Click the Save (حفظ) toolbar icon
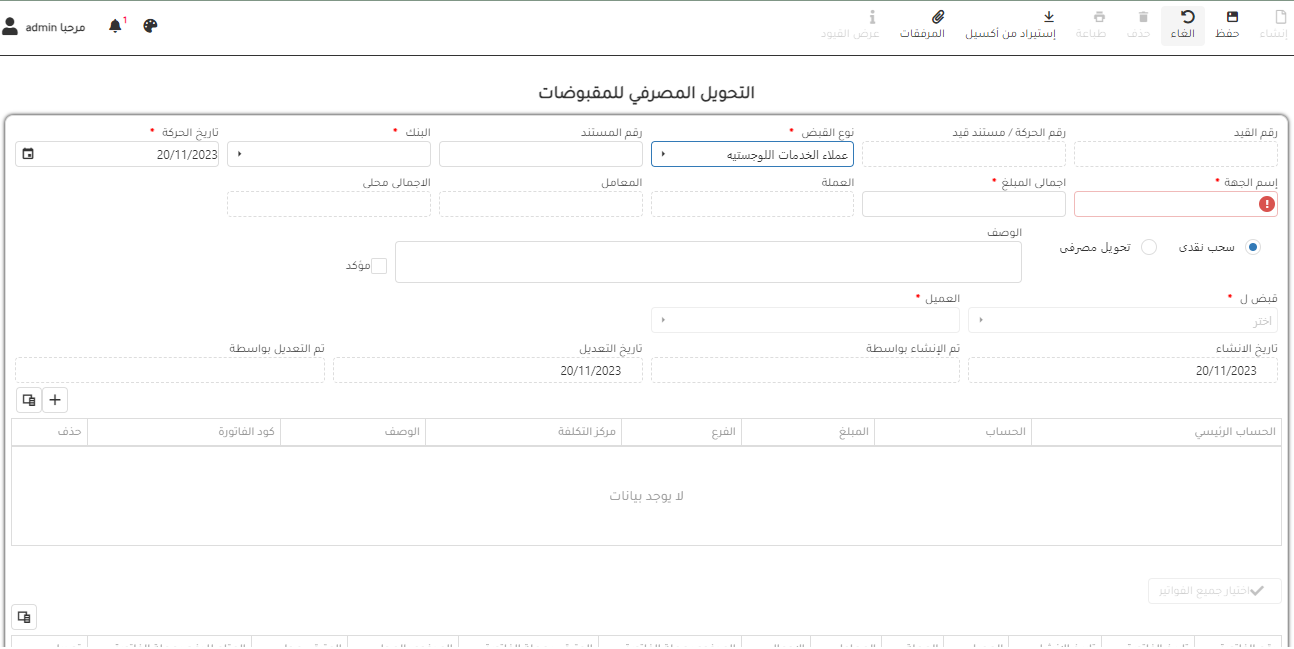The height and width of the screenshot is (649, 1294). click(x=1232, y=17)
